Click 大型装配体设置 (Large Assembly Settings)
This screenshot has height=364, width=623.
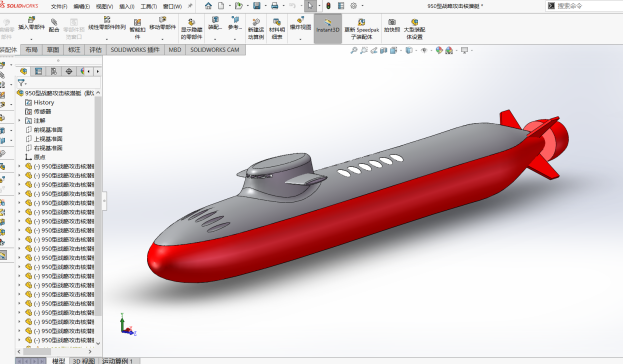(414, 29)
